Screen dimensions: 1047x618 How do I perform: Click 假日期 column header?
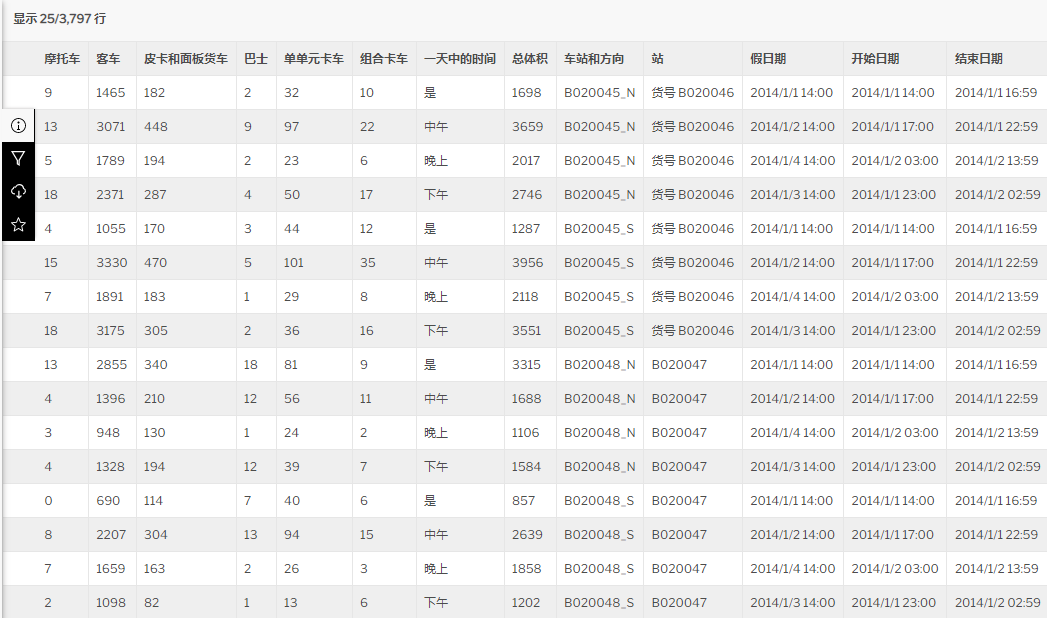coord(768,59)
